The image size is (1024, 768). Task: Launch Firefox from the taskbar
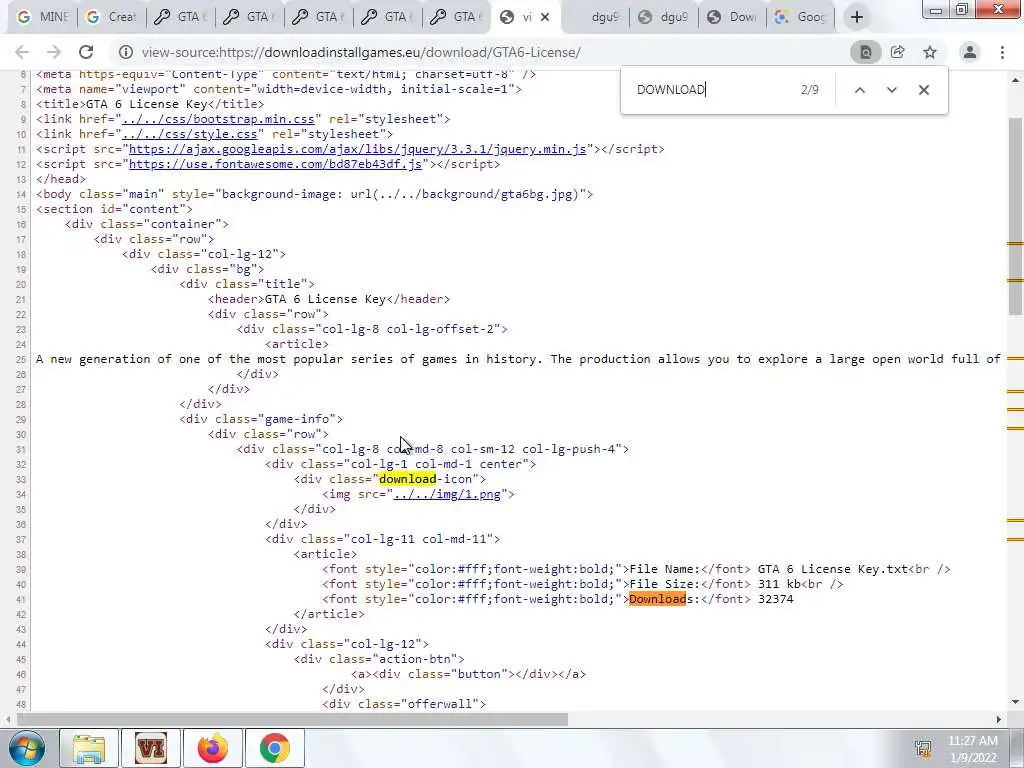tap(213, 748)
